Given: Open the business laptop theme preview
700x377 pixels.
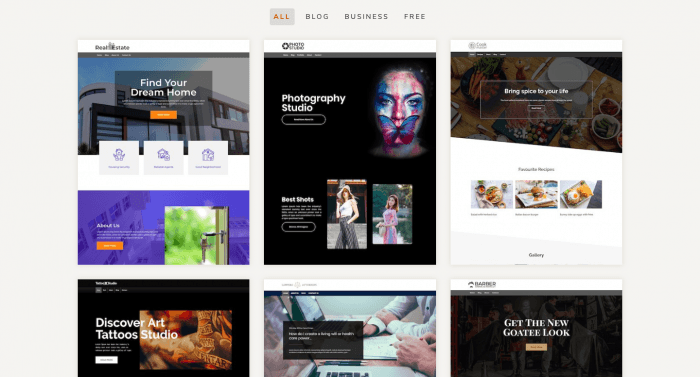Looking at the screenshot, I should tap(350, 328).
